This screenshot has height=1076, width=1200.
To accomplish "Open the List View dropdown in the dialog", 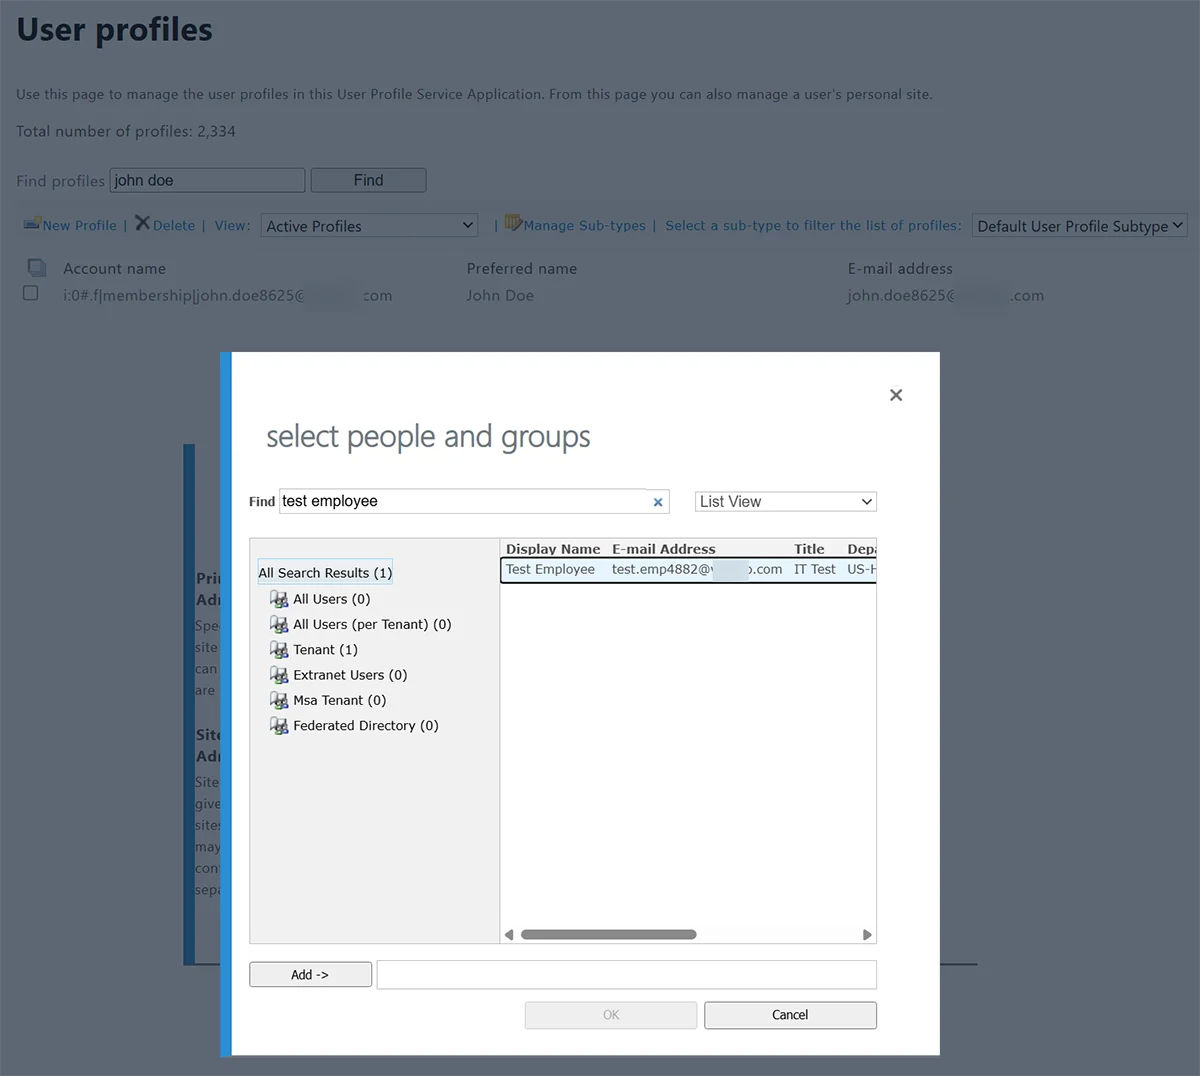I will coord(785,501).
